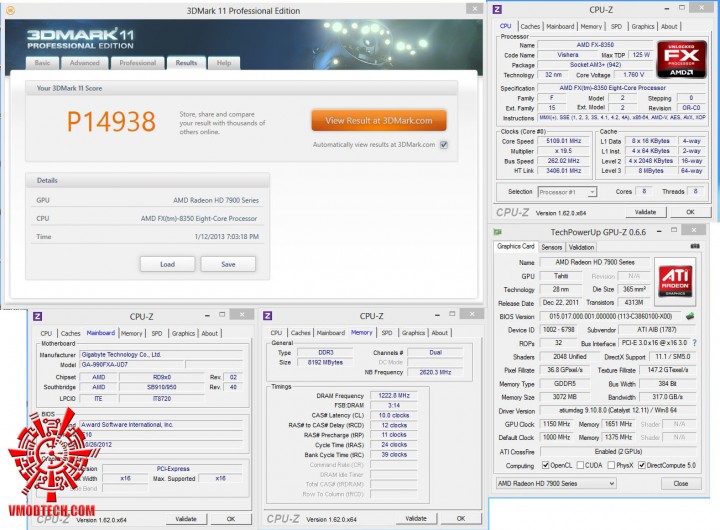Click the Multiplier x 19.5 value
Image resolution: width=720 pixels, height=530 pixels.
[563, 151]
